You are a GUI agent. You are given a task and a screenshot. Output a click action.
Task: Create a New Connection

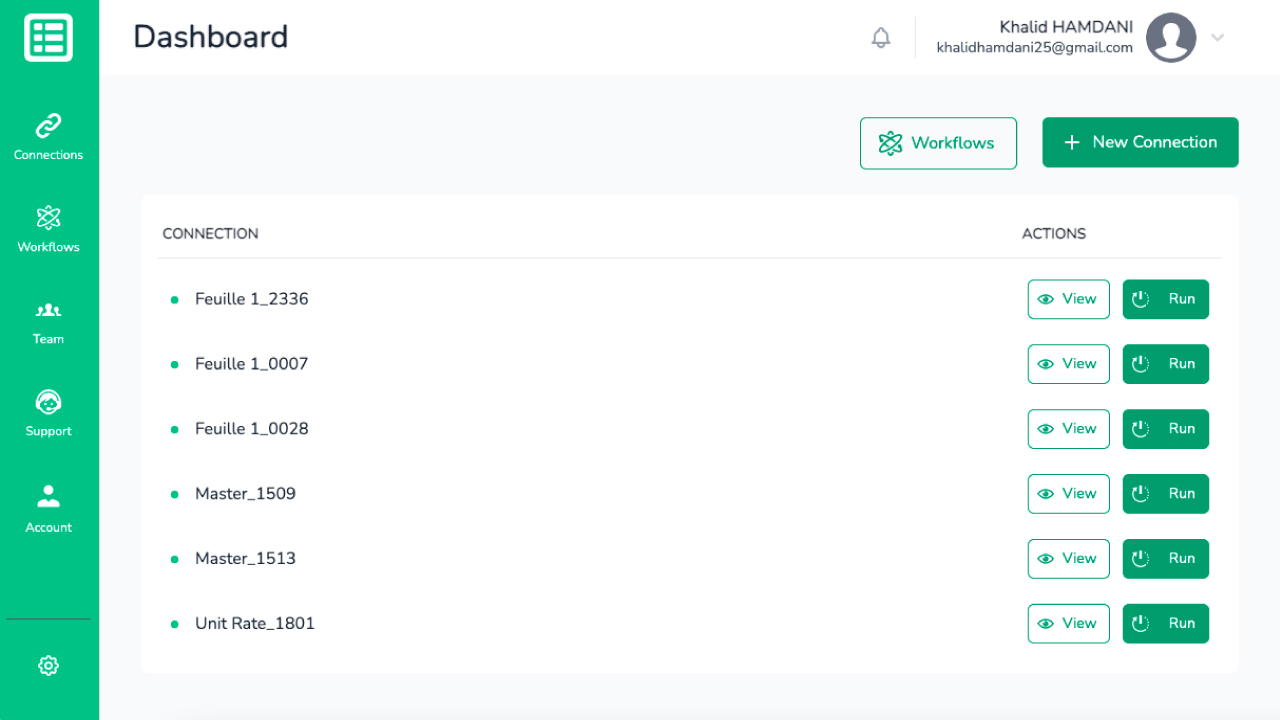point(1140,142)
